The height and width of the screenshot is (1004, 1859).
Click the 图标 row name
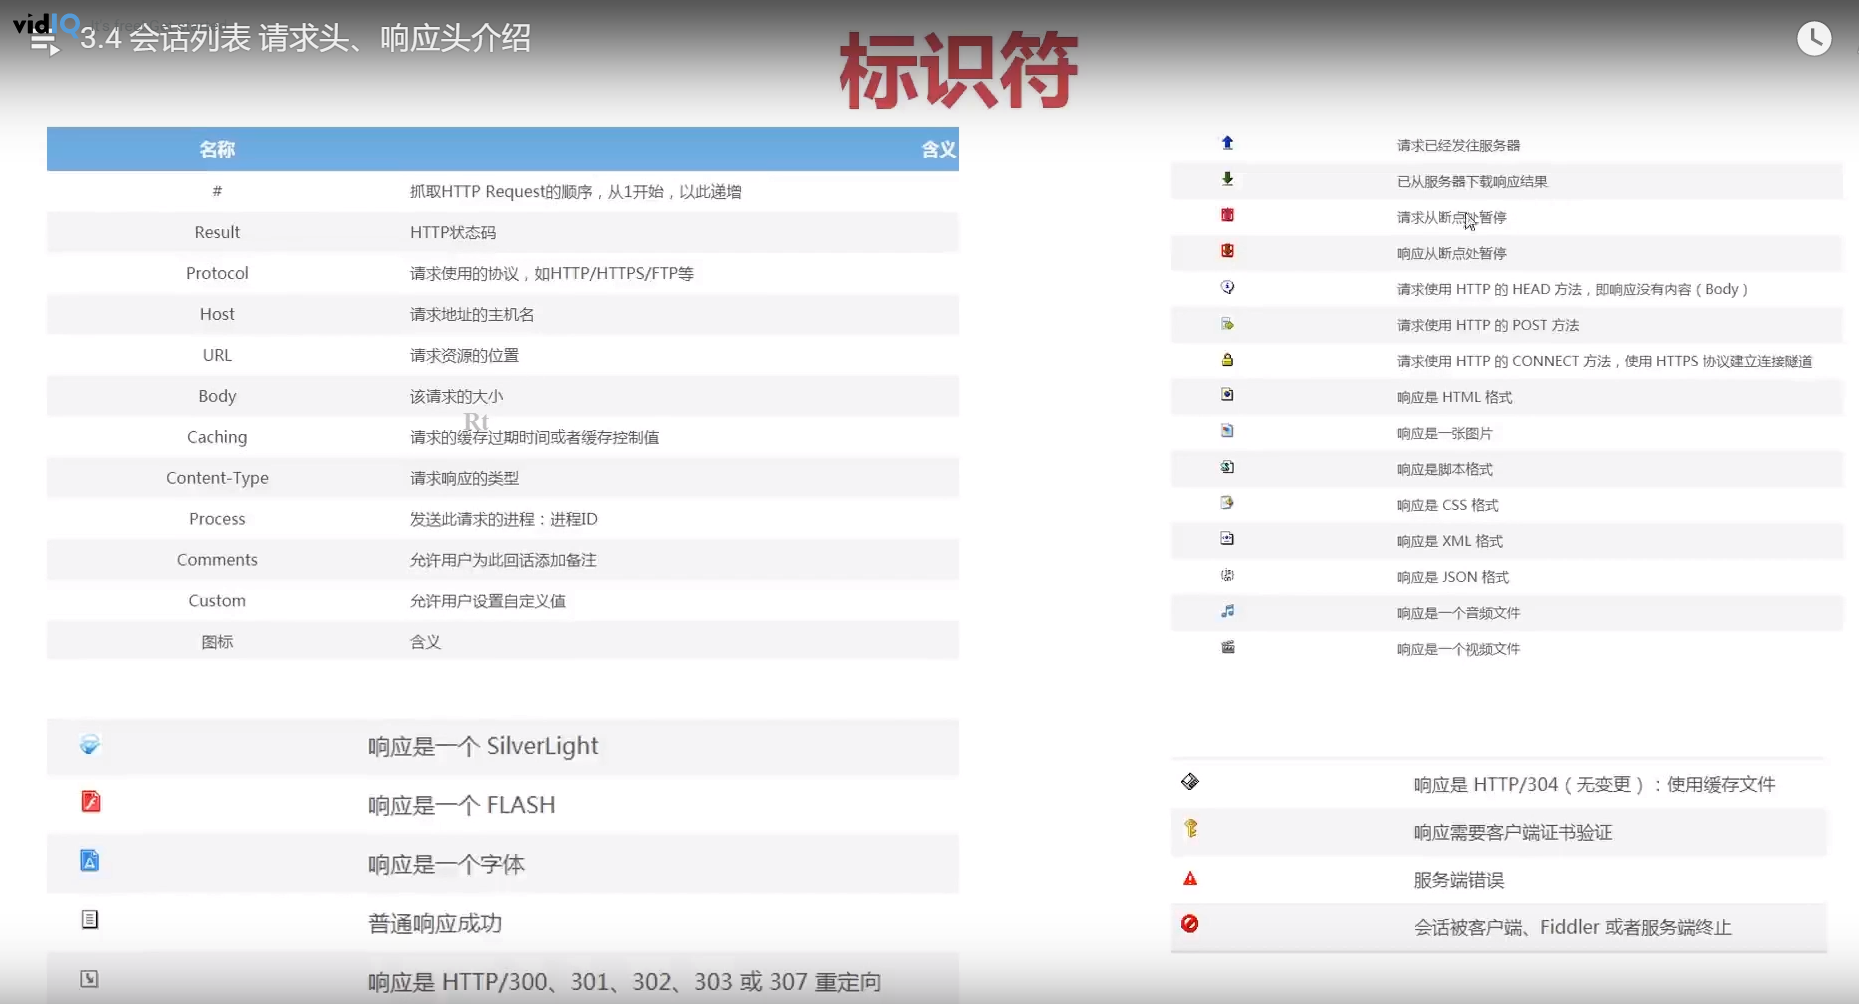[217, 642]
